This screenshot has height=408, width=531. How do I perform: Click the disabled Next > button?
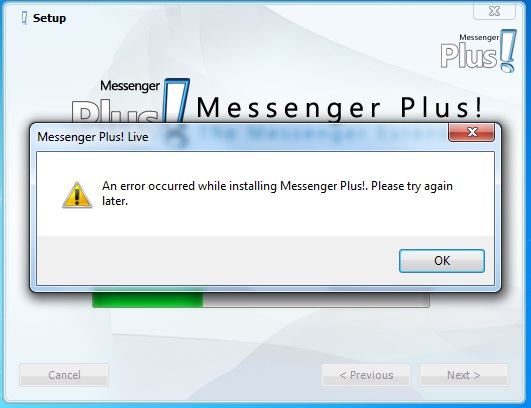[464, 375]
